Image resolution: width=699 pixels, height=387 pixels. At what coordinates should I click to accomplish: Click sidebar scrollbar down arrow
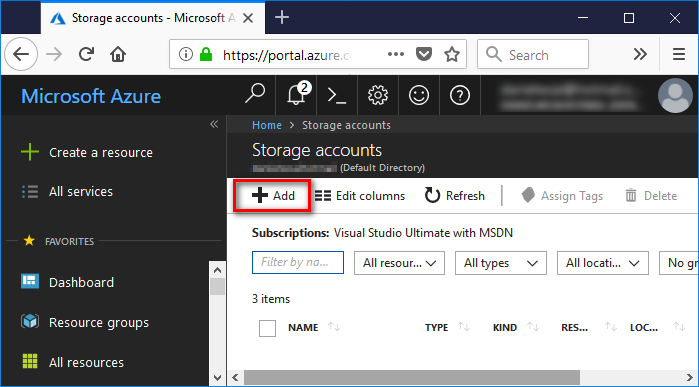(x=217, y=378)
